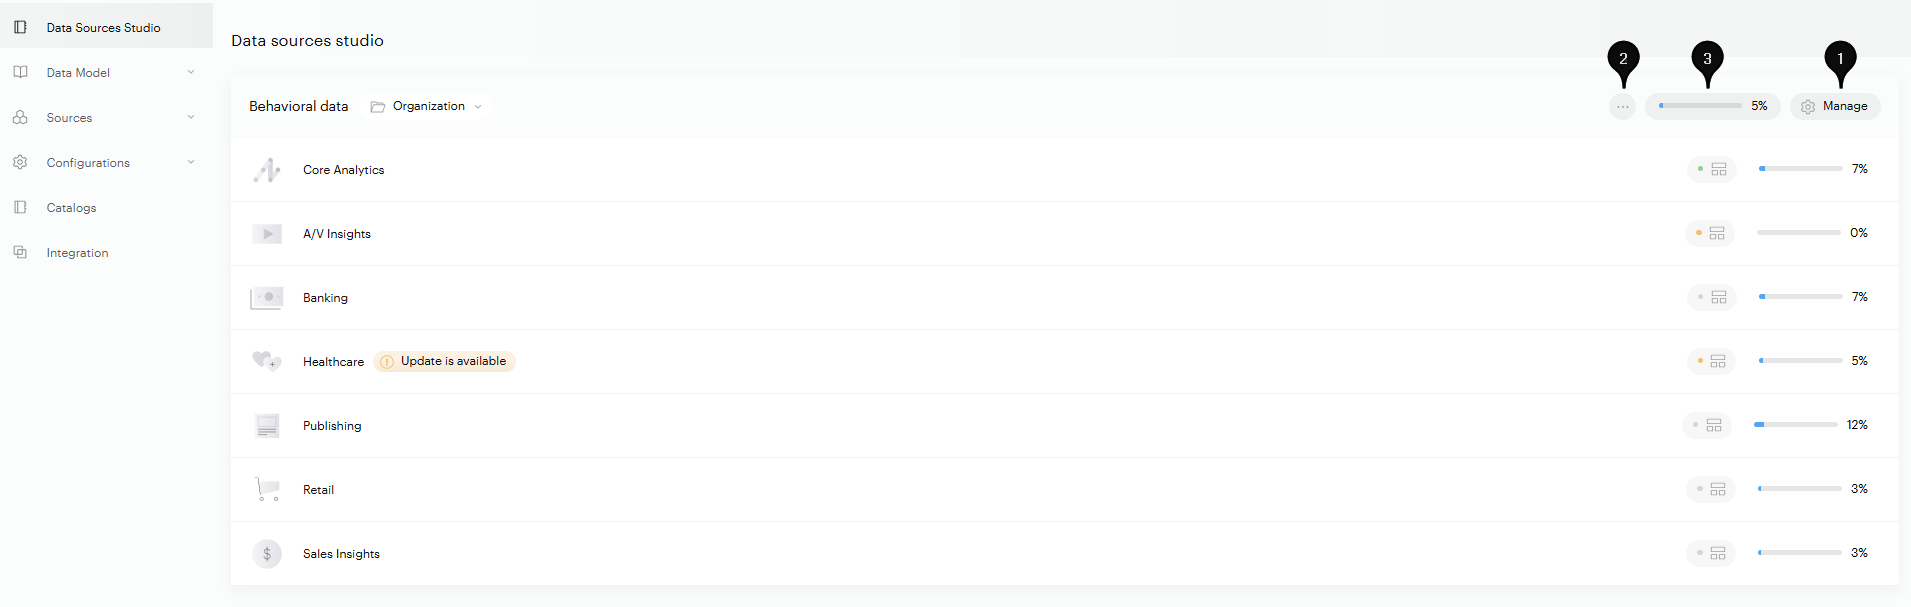Click the Update is available badge
The image size is (1911, 607).
coord(444,361)
